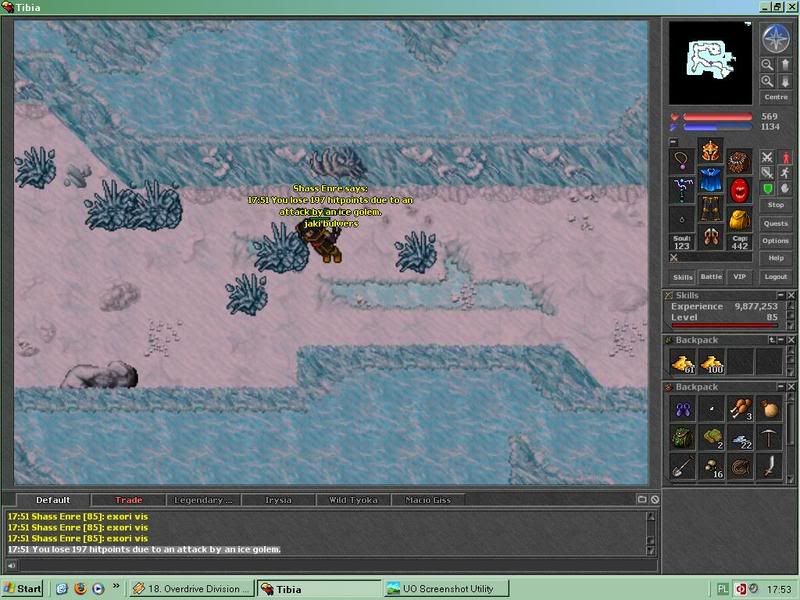The image size is (800, 600).
Task: Close the Backpack containing gold coins
Action: click(791, 340)
